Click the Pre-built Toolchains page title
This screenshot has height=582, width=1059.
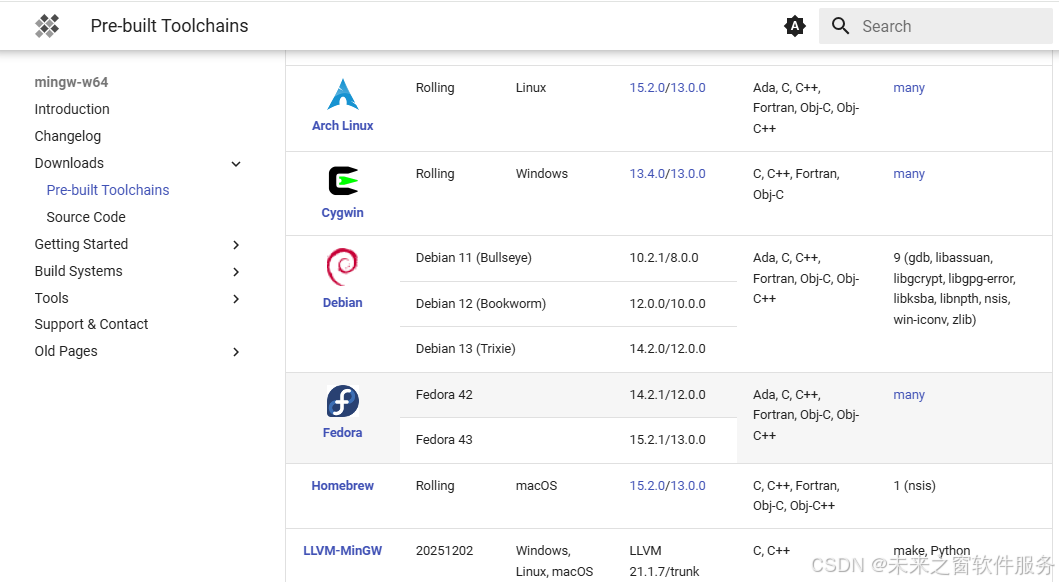click(x=170, y=26)
